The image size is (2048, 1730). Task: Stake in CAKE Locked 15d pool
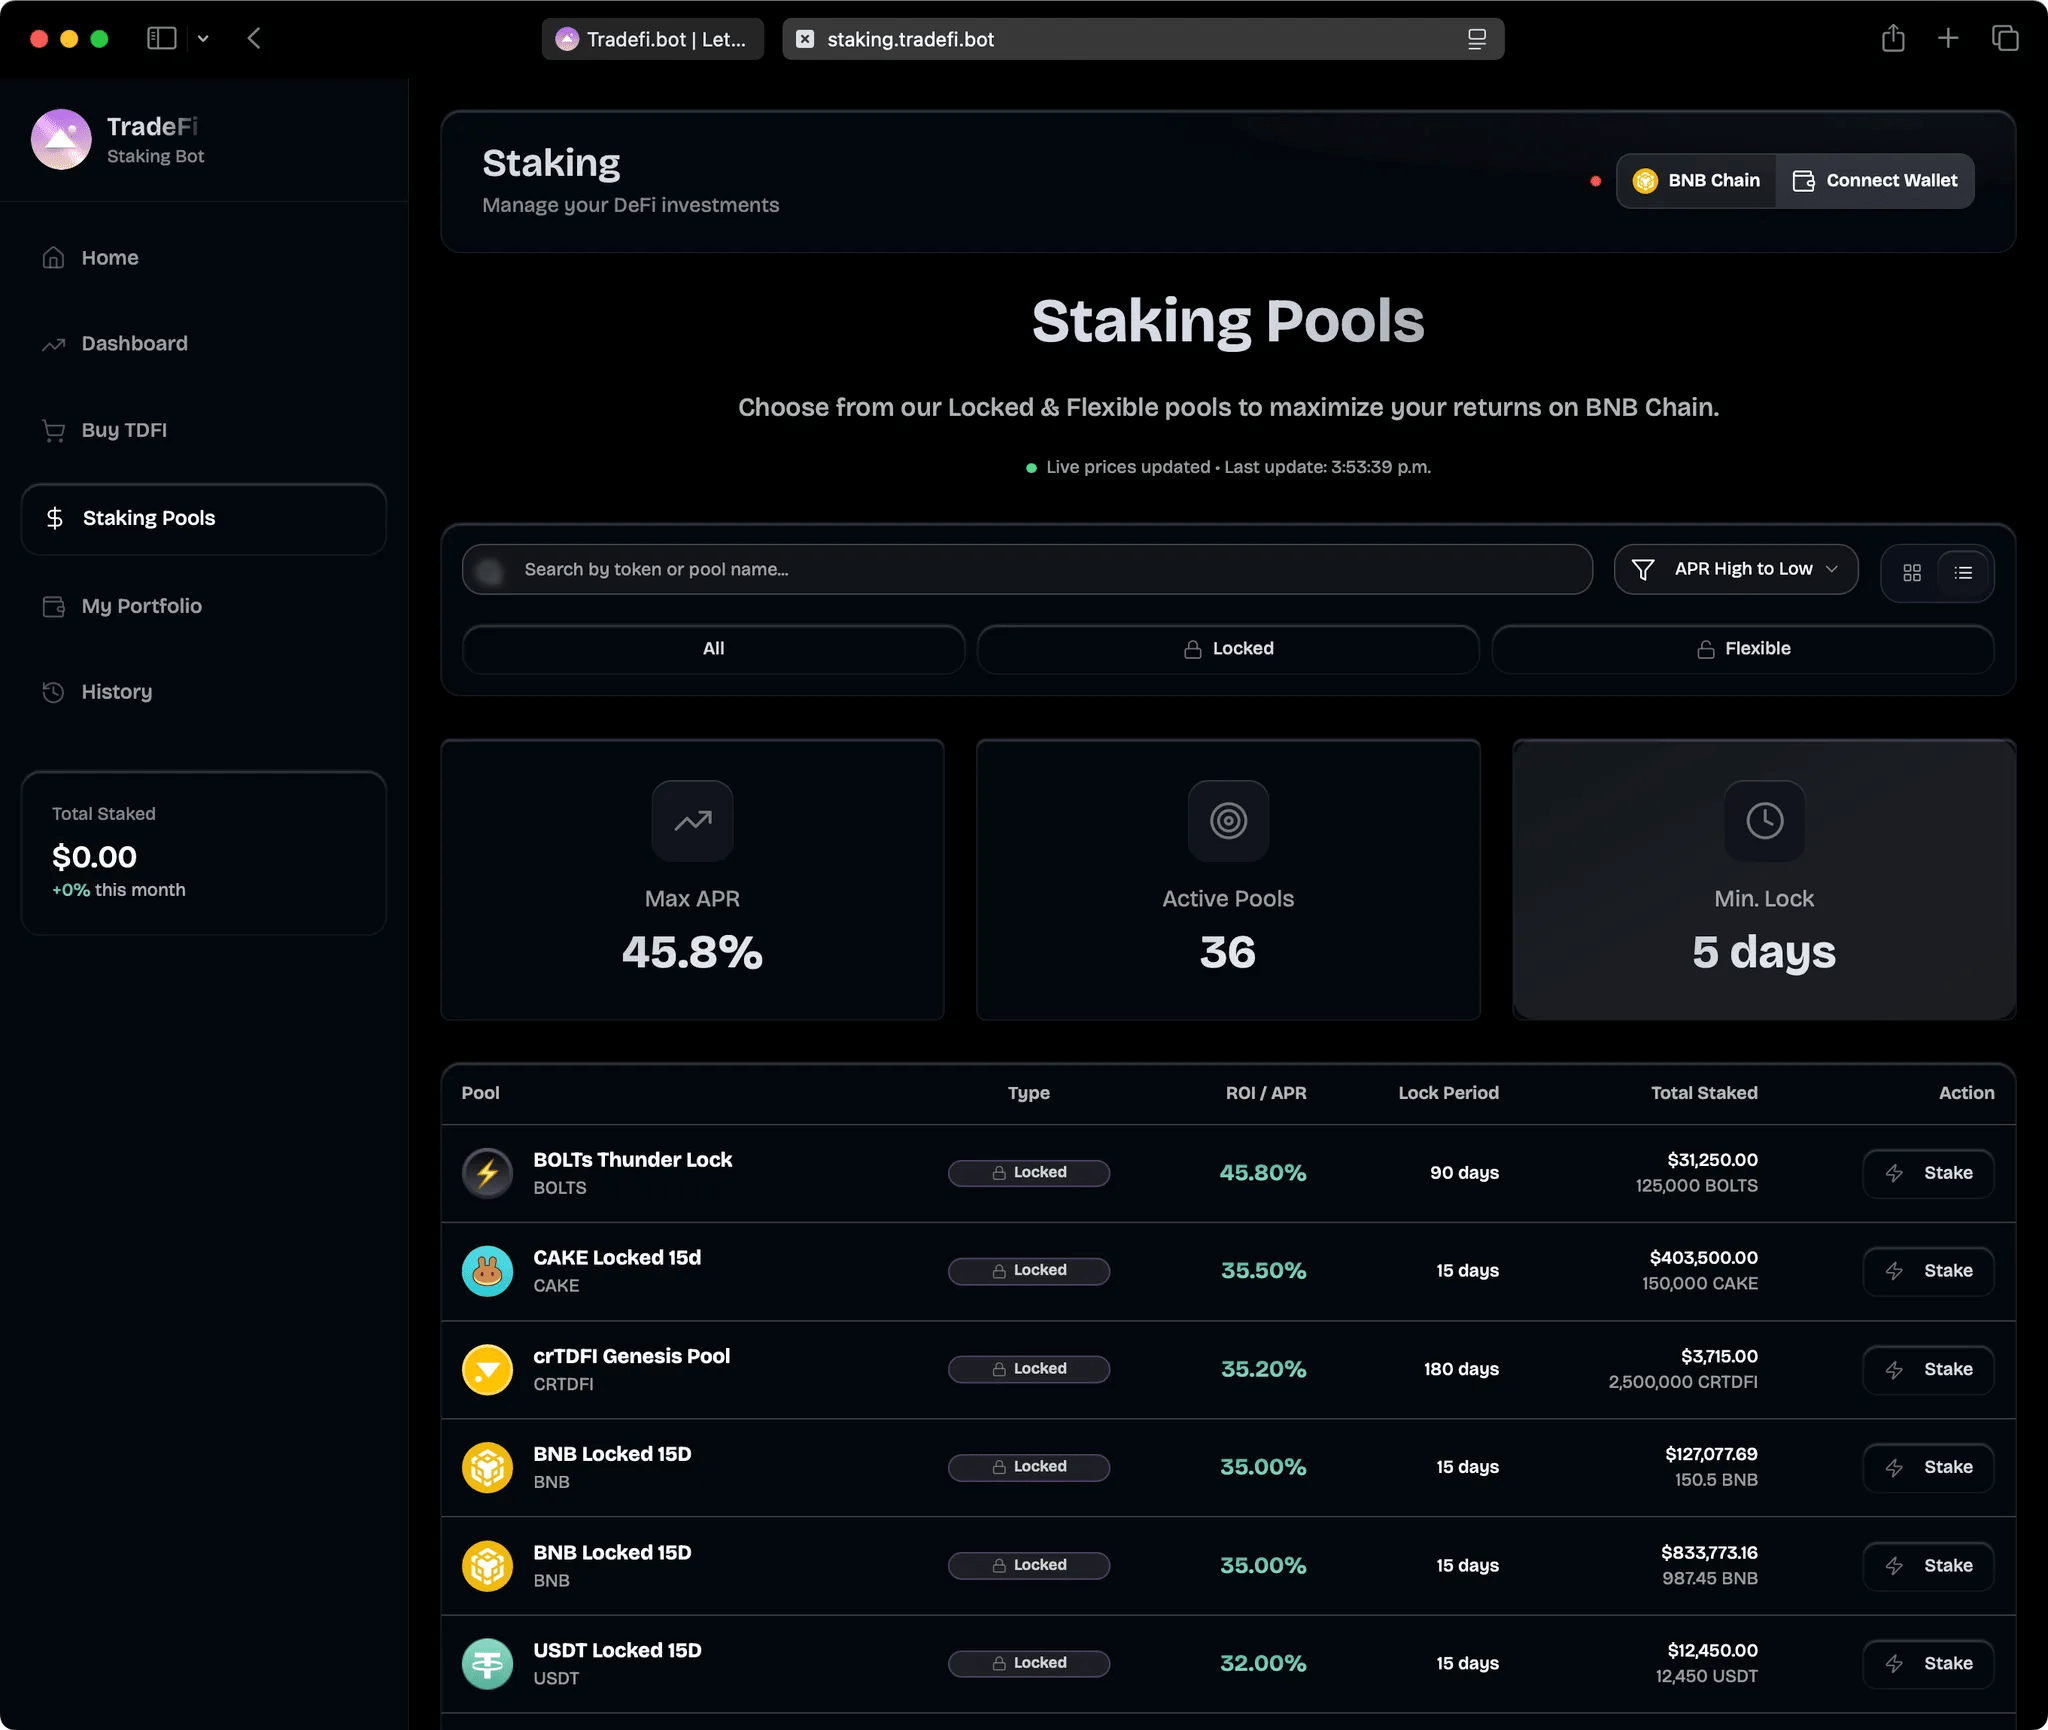tap(1928, 1271)
